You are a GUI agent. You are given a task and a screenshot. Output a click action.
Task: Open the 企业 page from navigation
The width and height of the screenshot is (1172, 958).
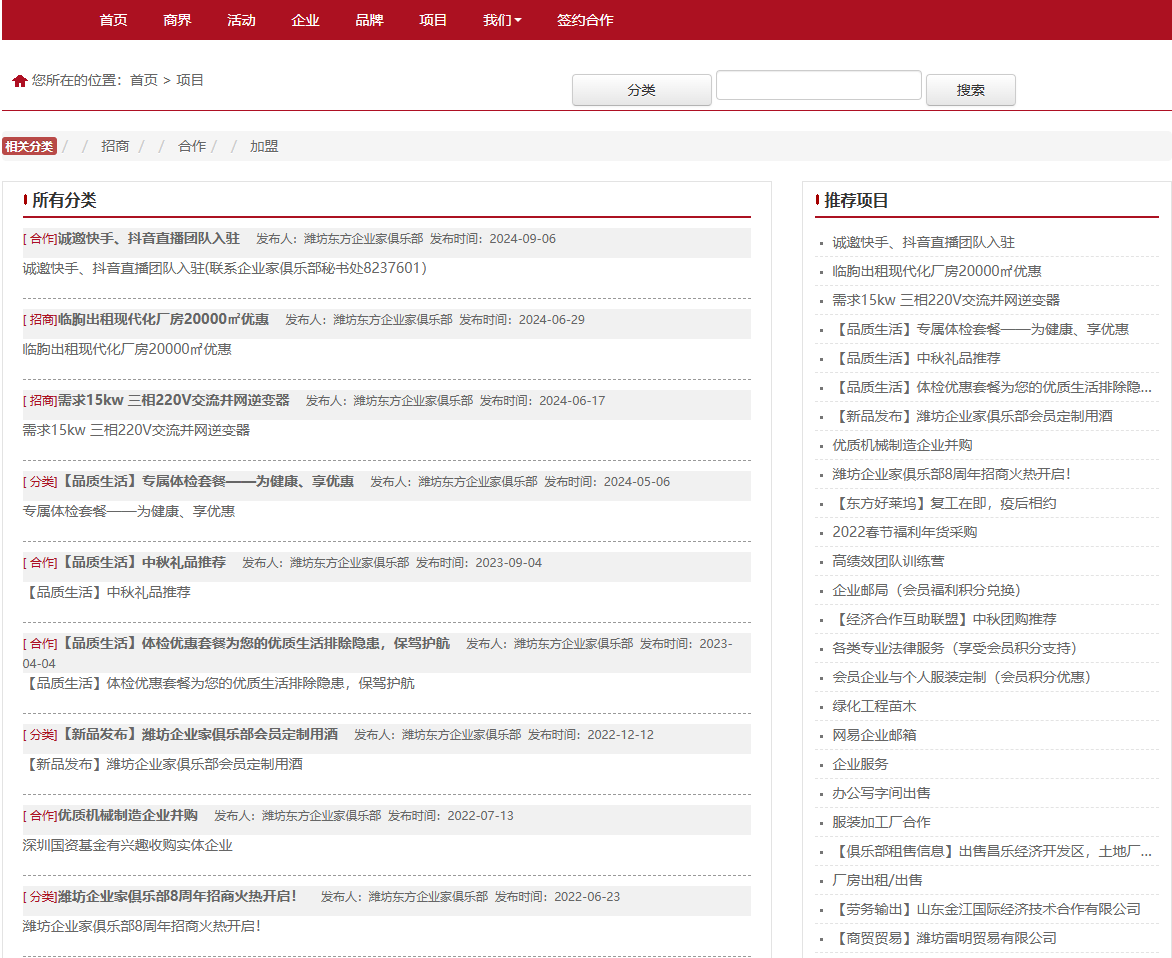(x=305, y=20)
